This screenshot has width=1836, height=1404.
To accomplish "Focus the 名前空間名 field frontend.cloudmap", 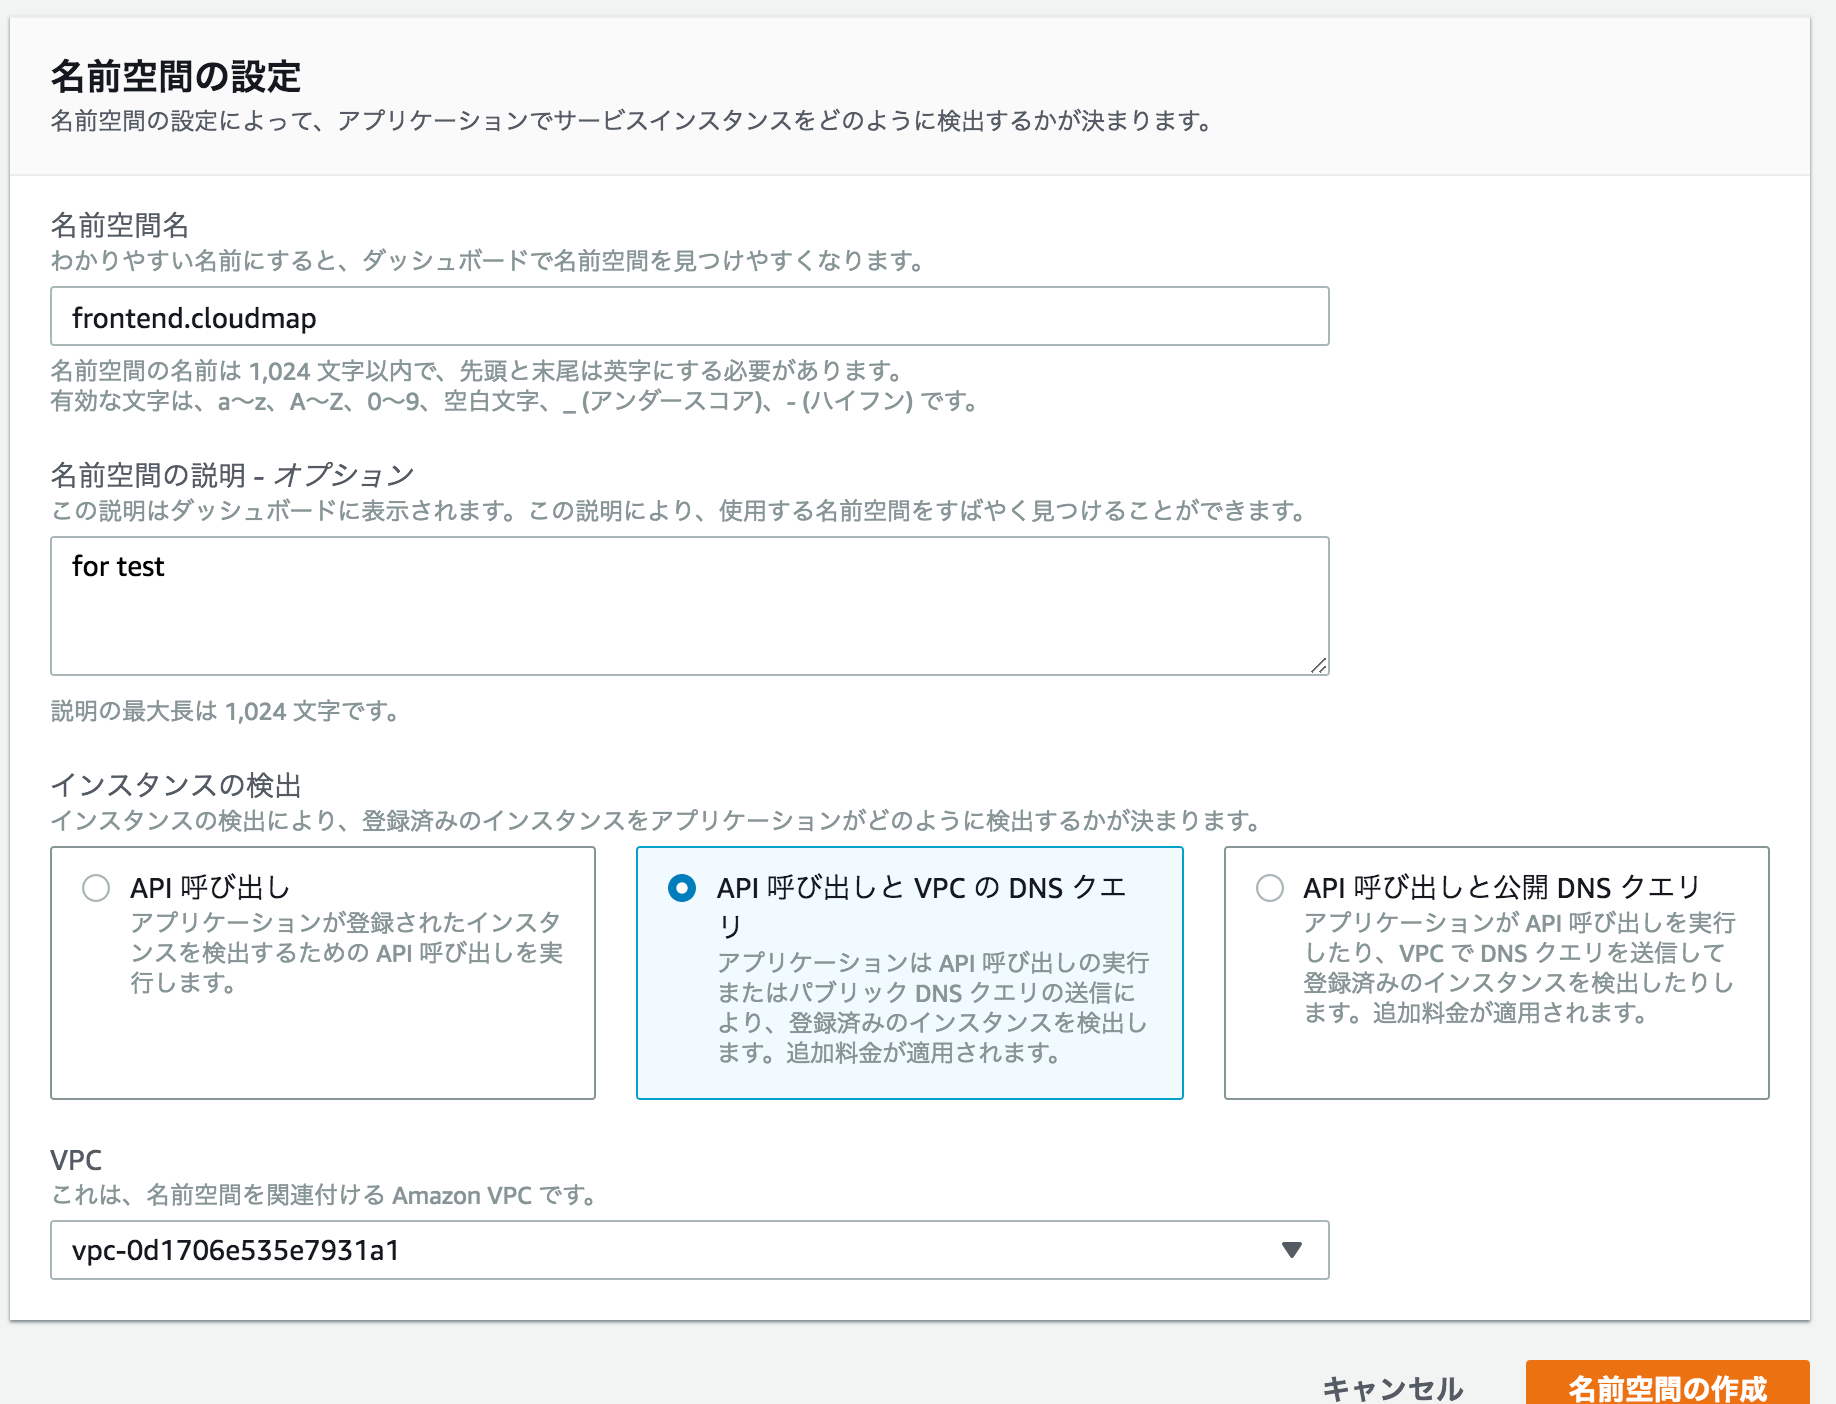I will 689,317.
